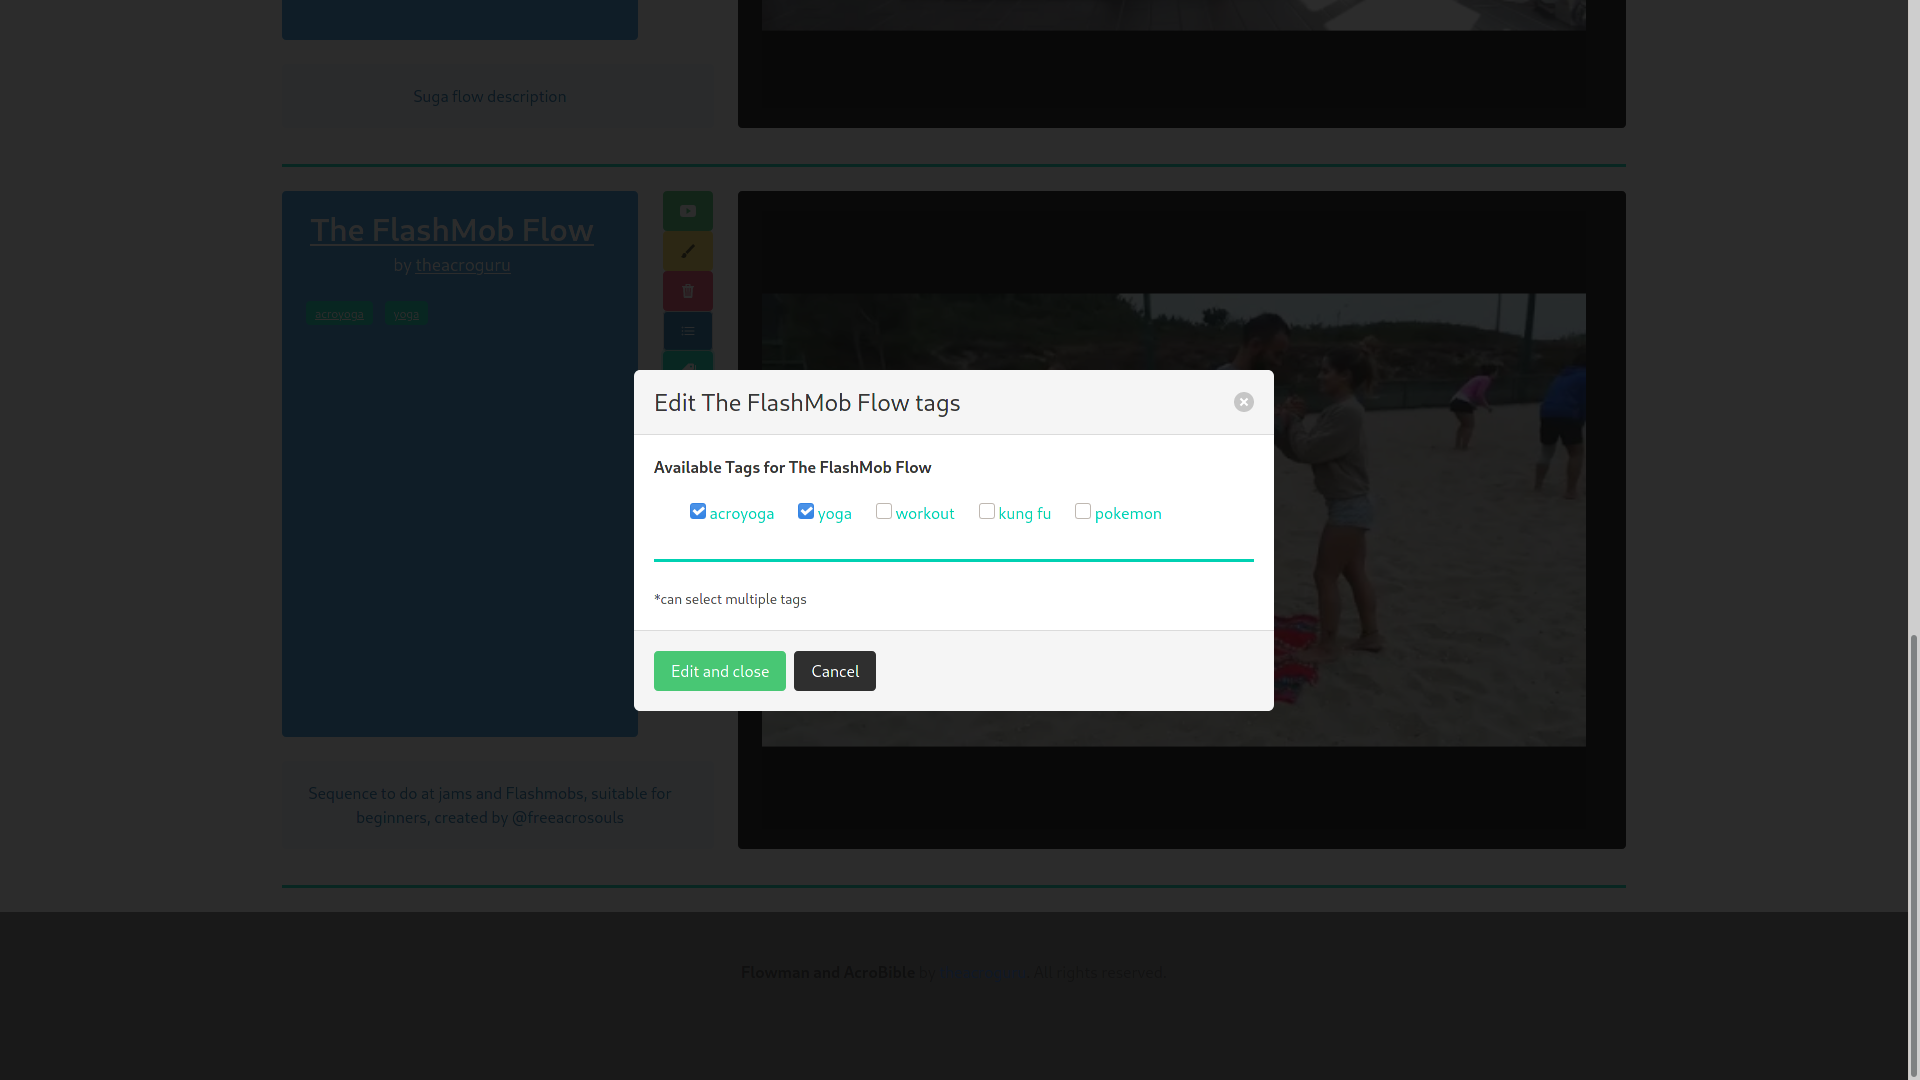The width and height of the screenshot is (1920, 1080).
Task: Click the blue list icon button
Action: [x=687, y=331]
